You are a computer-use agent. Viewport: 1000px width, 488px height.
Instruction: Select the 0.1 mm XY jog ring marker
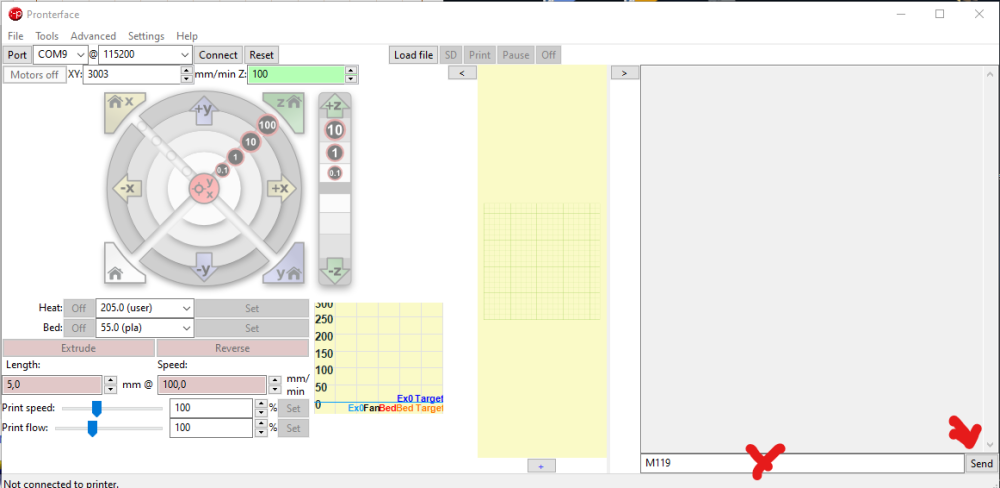222,170
